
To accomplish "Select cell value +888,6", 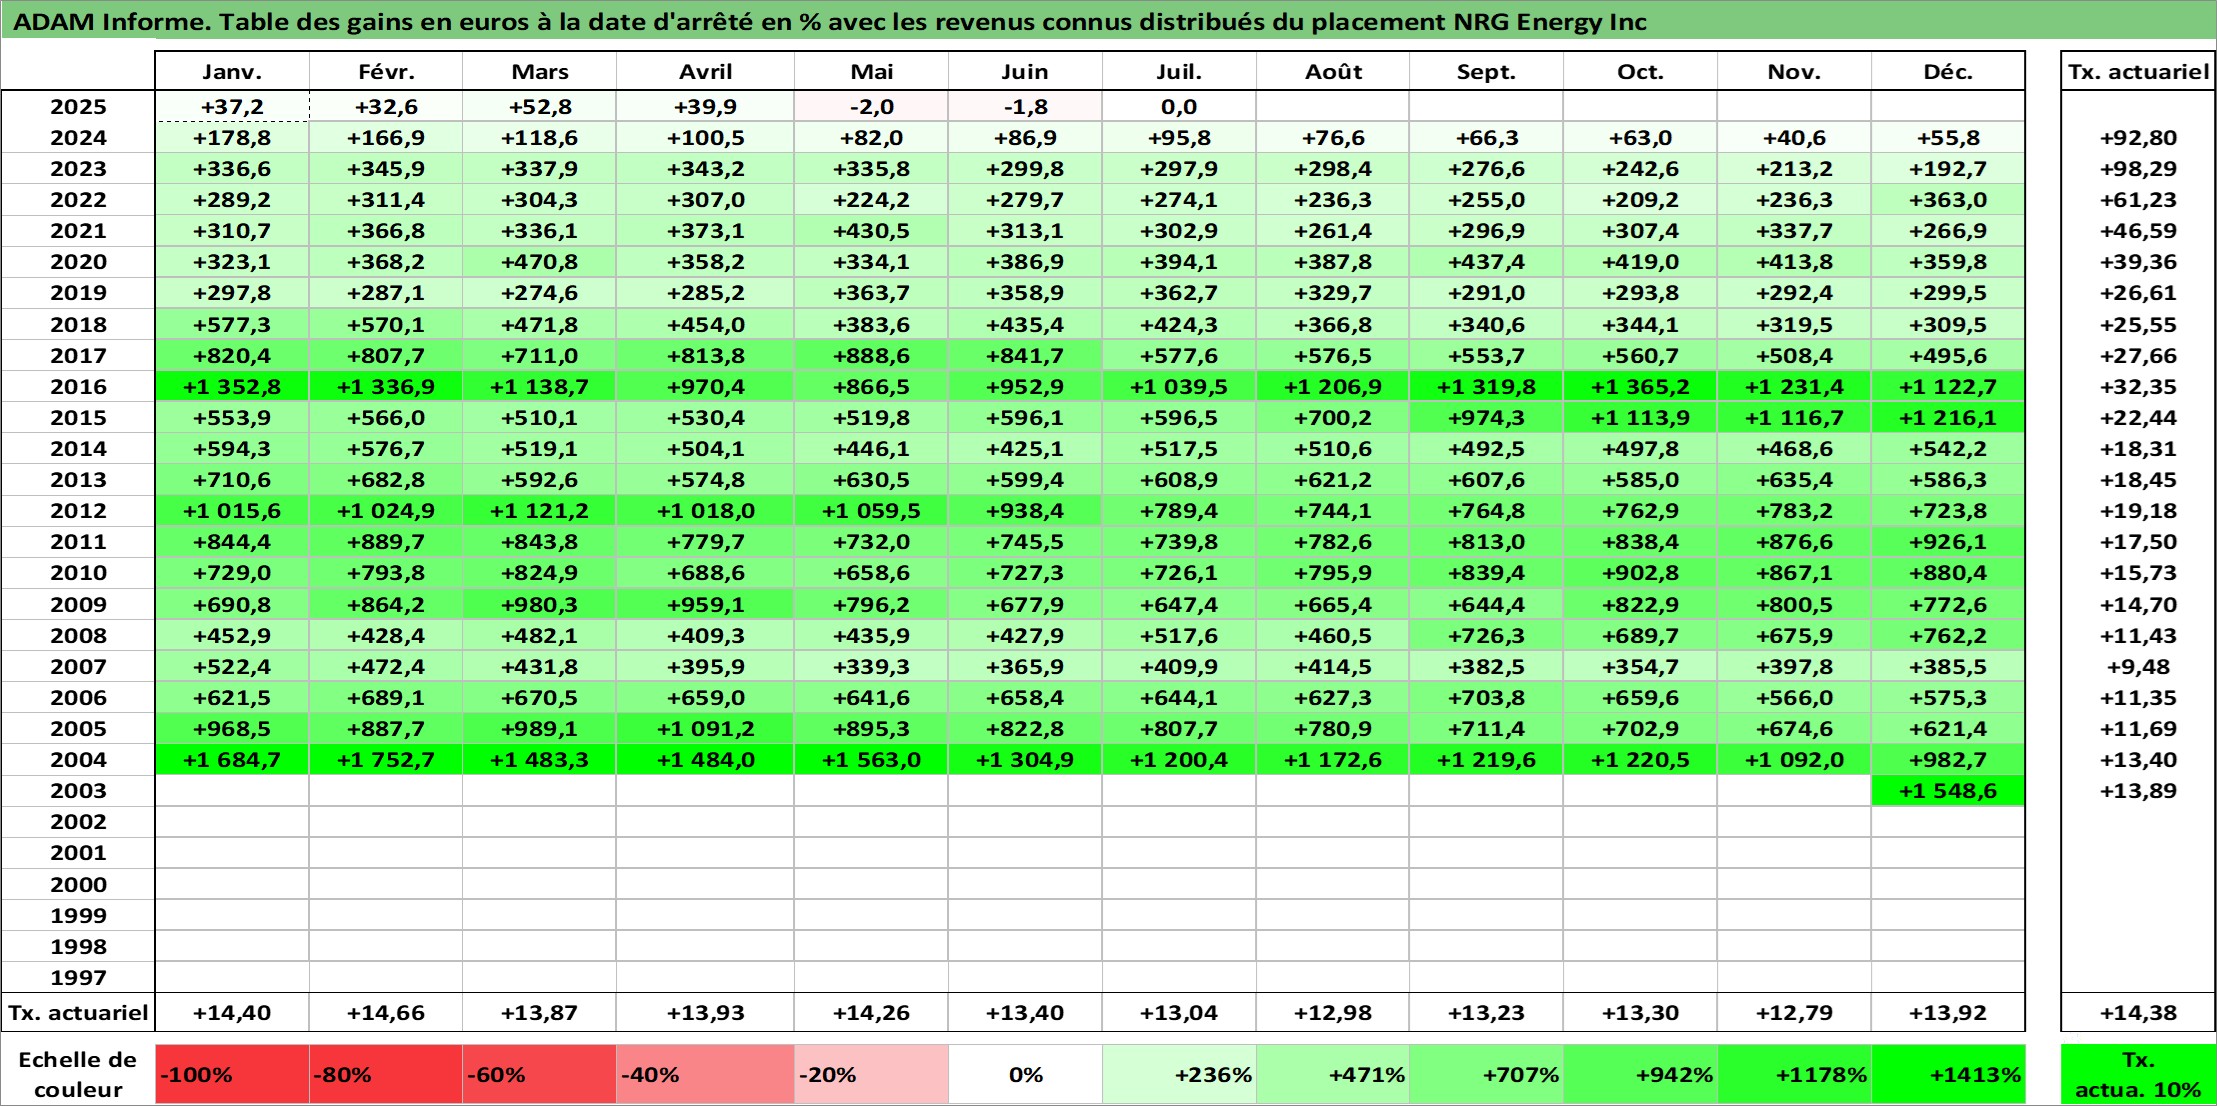I will click(871, 356).
